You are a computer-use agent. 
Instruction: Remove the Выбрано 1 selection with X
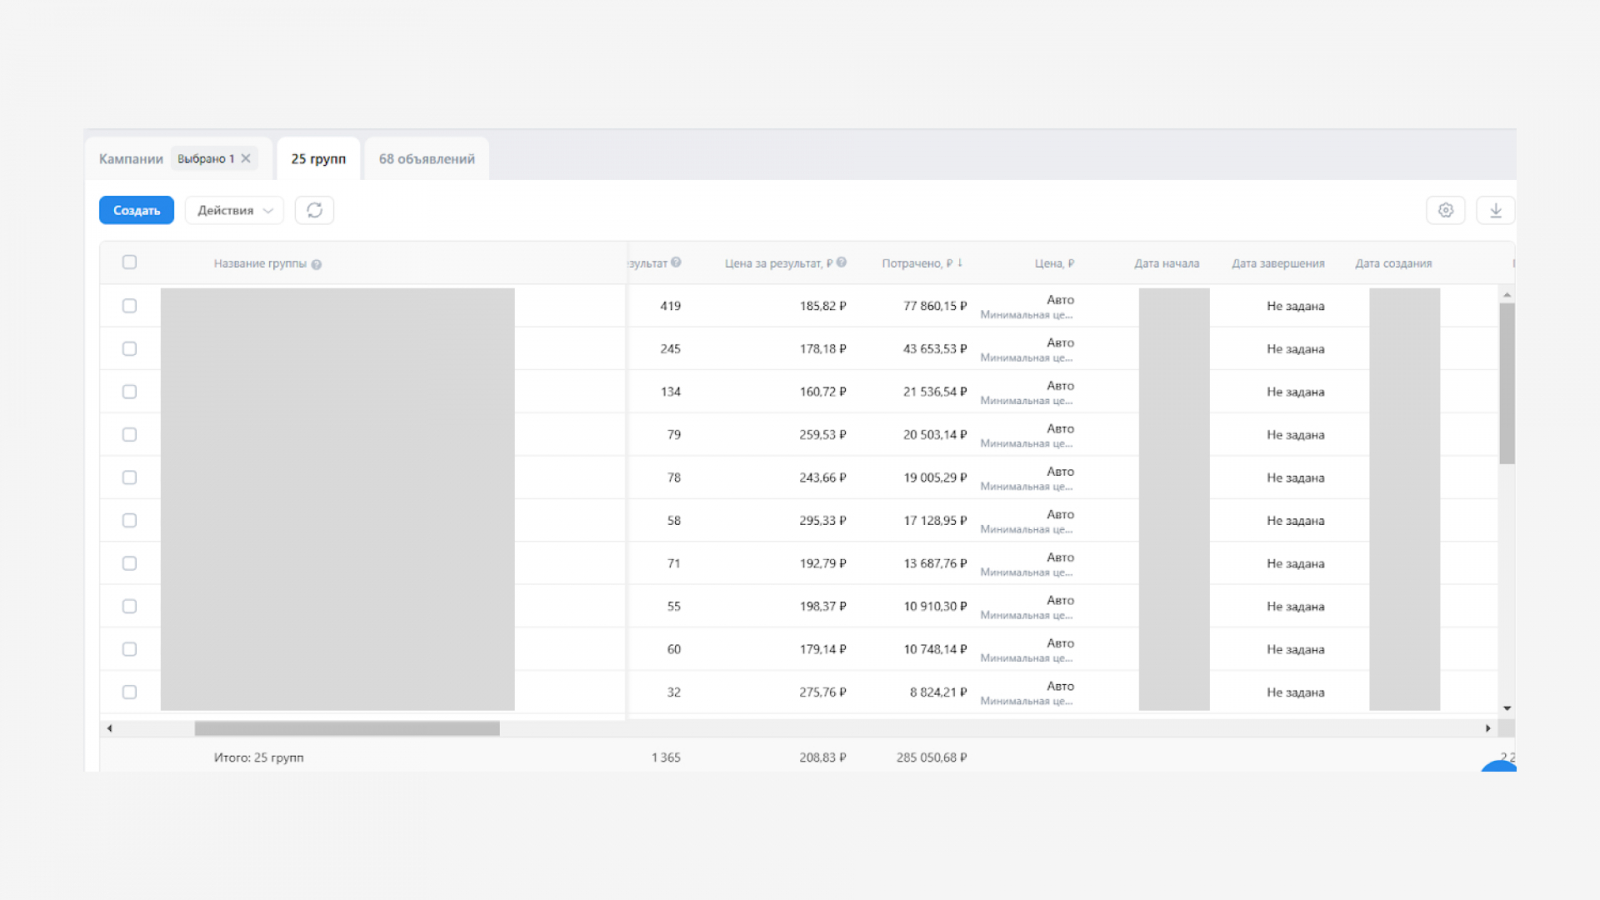[x=246, y=158]
